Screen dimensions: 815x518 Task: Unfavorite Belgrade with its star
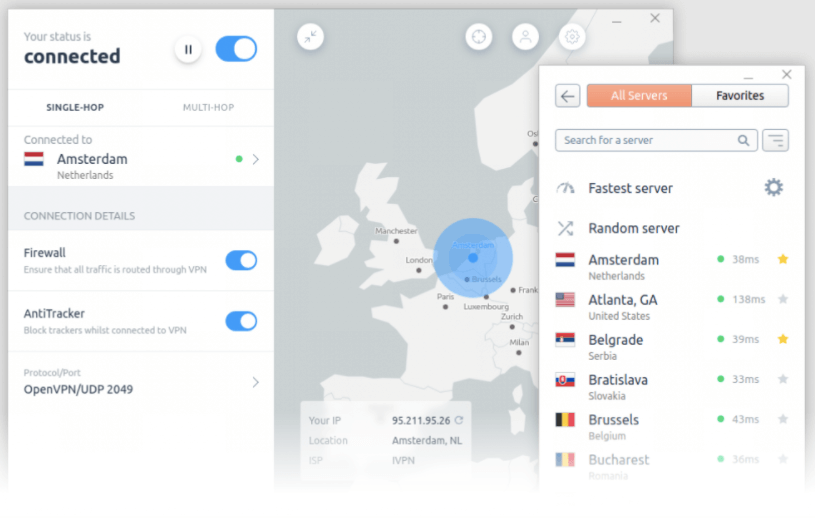click(783, 339)
